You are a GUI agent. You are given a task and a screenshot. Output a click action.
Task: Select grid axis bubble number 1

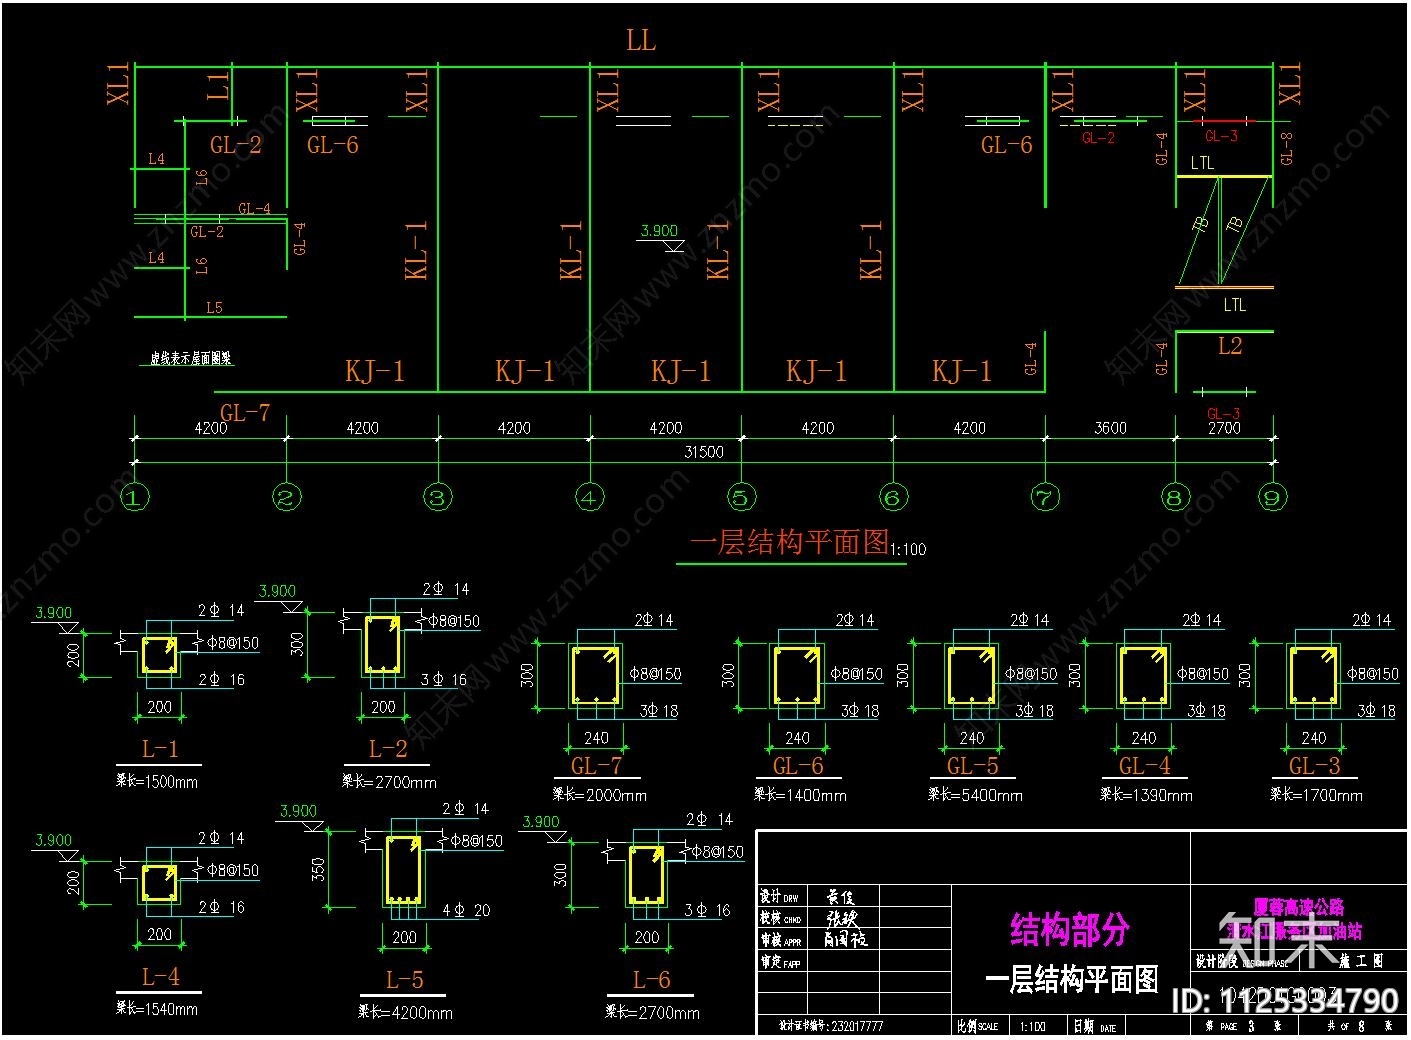[135, 497]
